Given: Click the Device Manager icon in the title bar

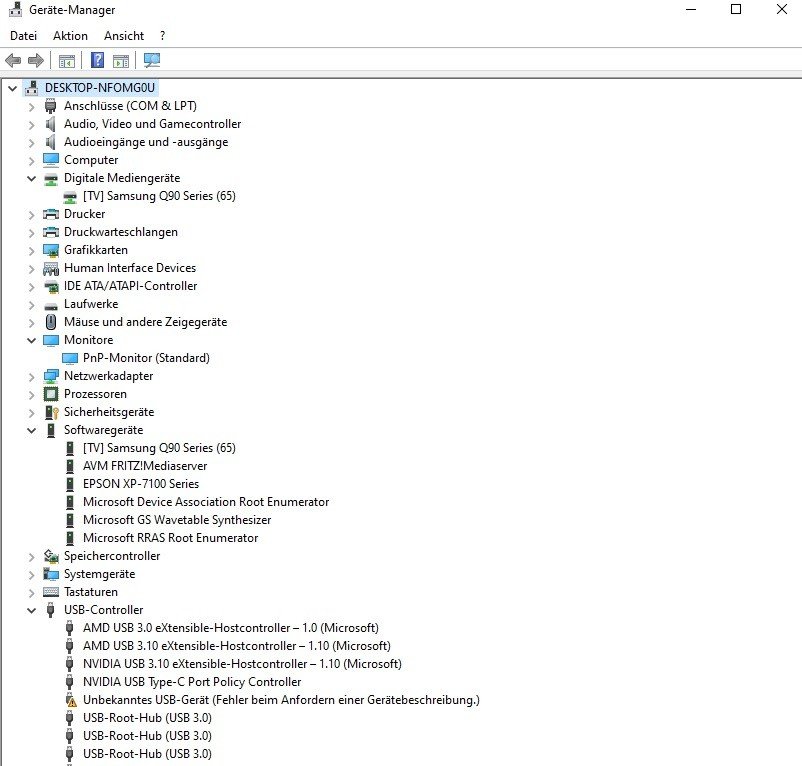Looking at the screenshot, I should coord(15,10).
